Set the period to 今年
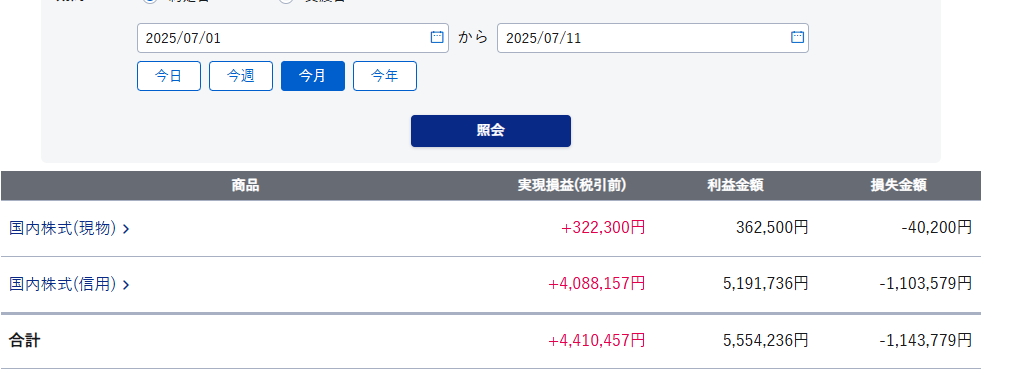Screen dimensions: 1011x375 click(x=385, y=76)
